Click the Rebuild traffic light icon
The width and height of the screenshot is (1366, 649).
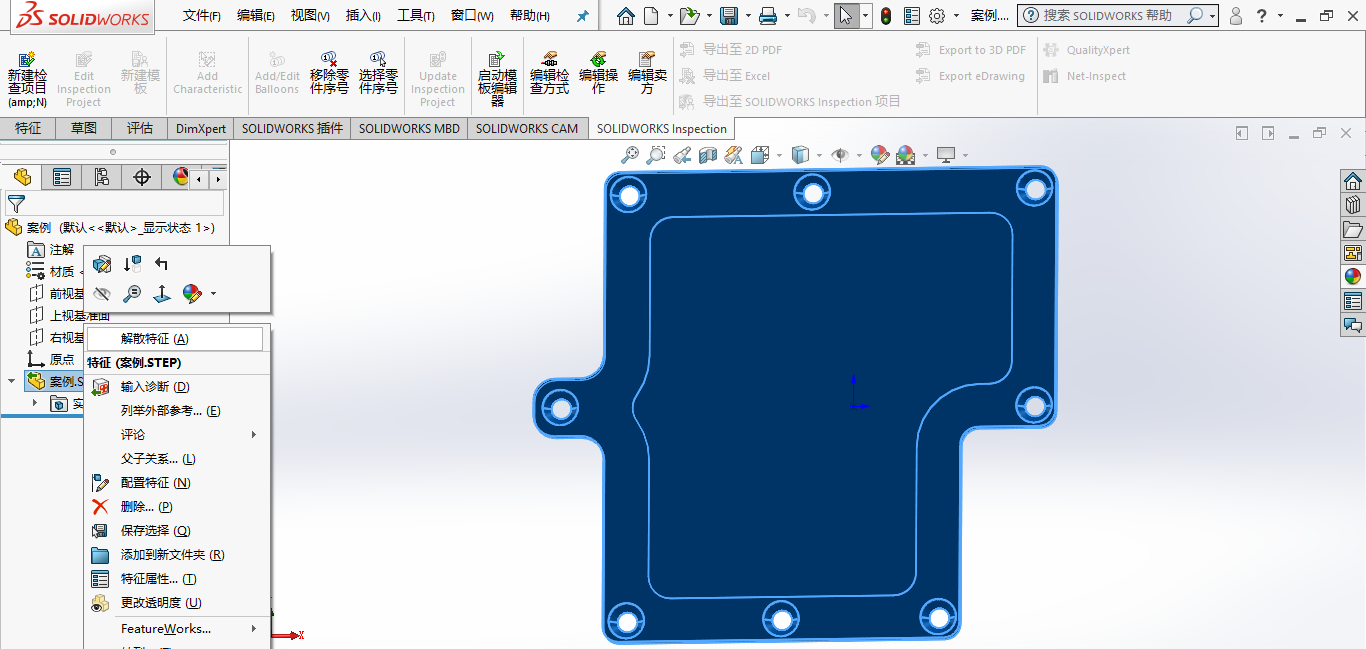[886, 16]
